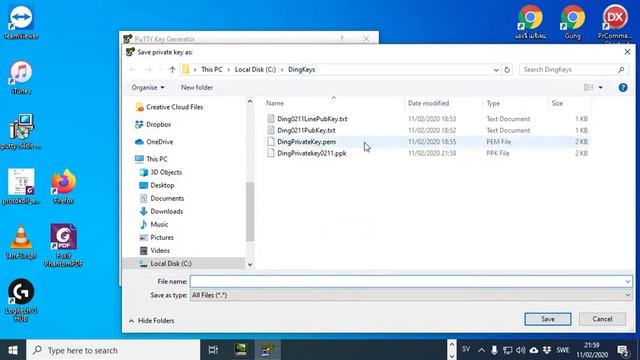This screenshot has height=360, width=640.
Task: Open the VLC media file on desktop
Action: 21,242
